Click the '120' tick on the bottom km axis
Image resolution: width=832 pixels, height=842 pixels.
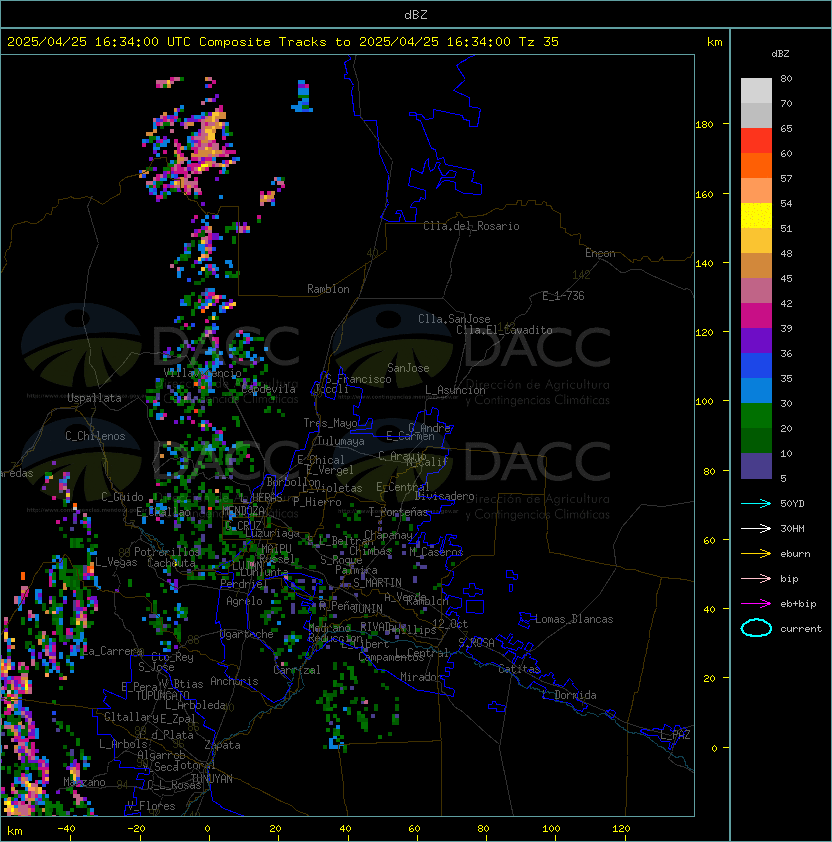[621, 829]
